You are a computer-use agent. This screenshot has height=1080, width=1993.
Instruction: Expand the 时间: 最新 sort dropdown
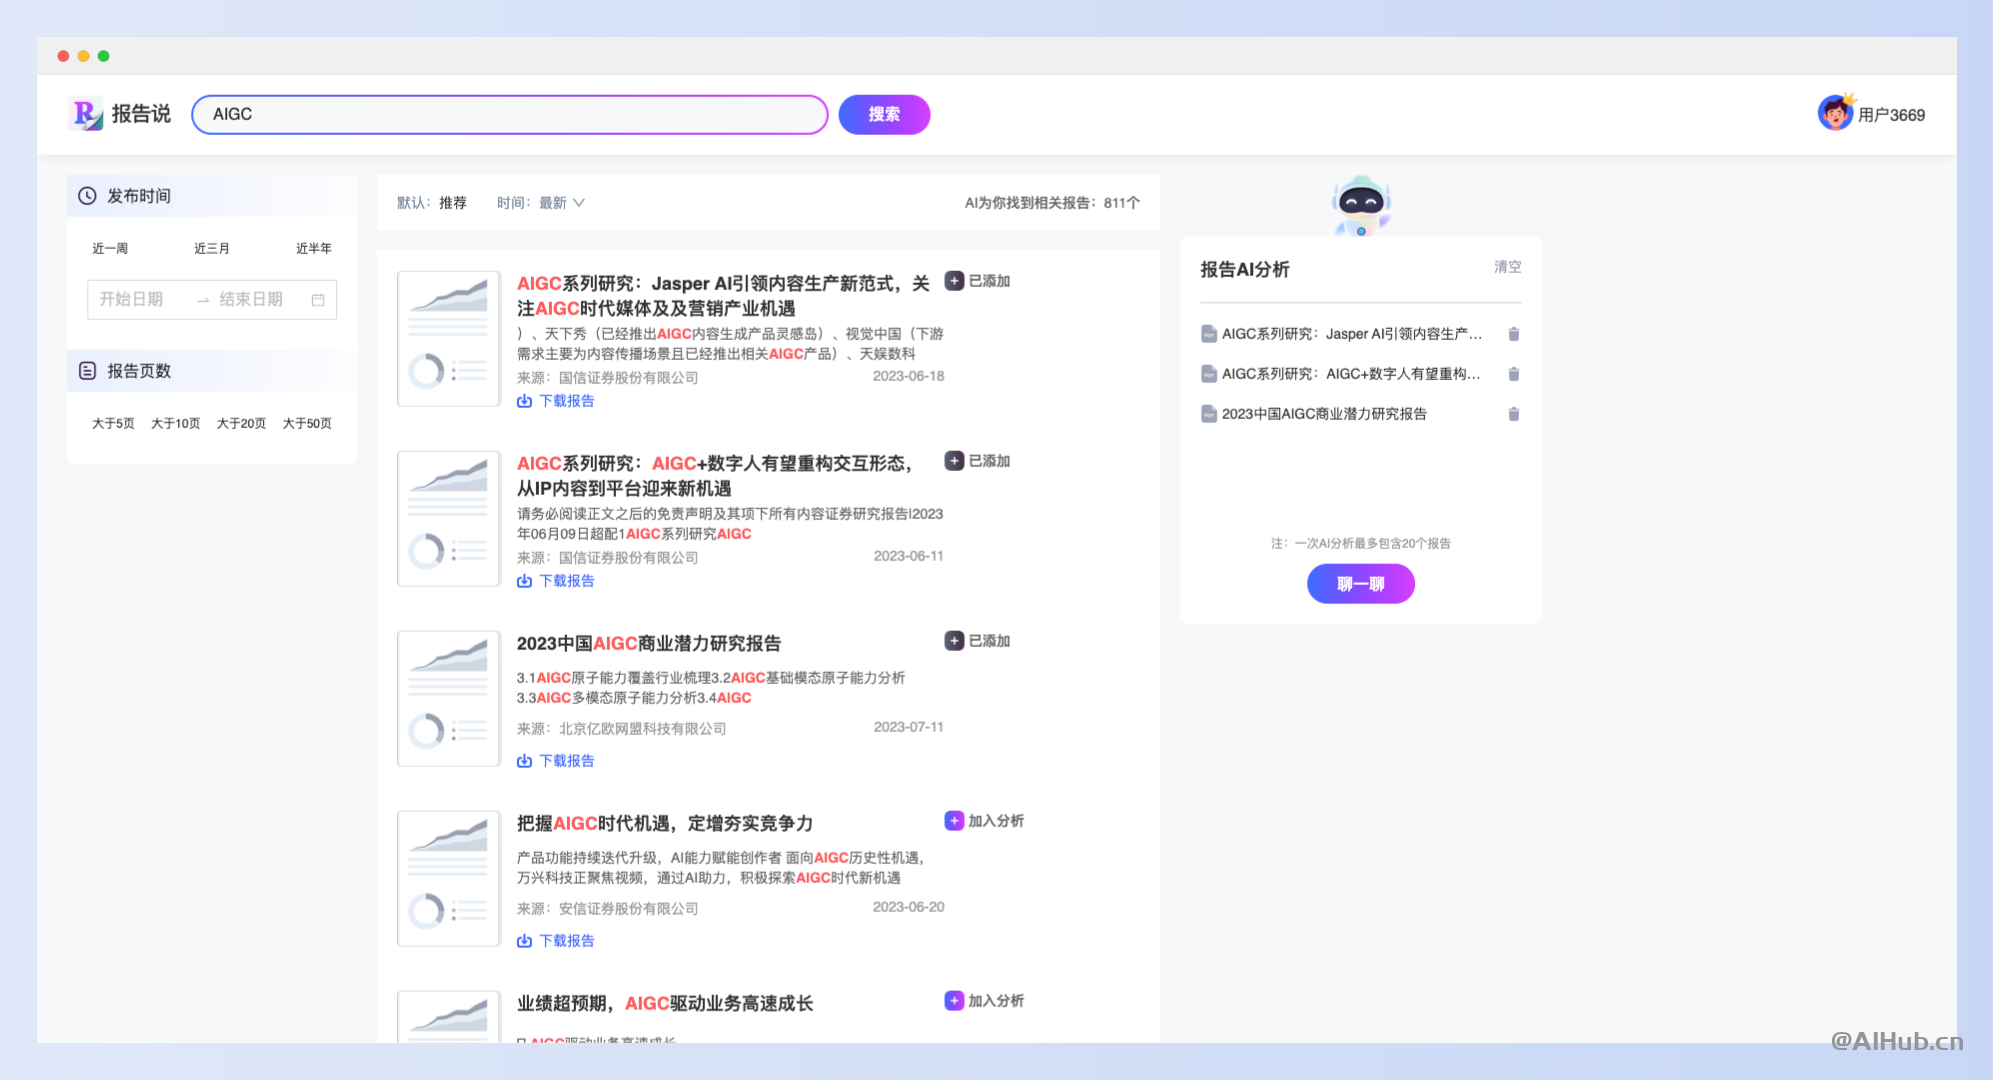(x=541, y=203)
